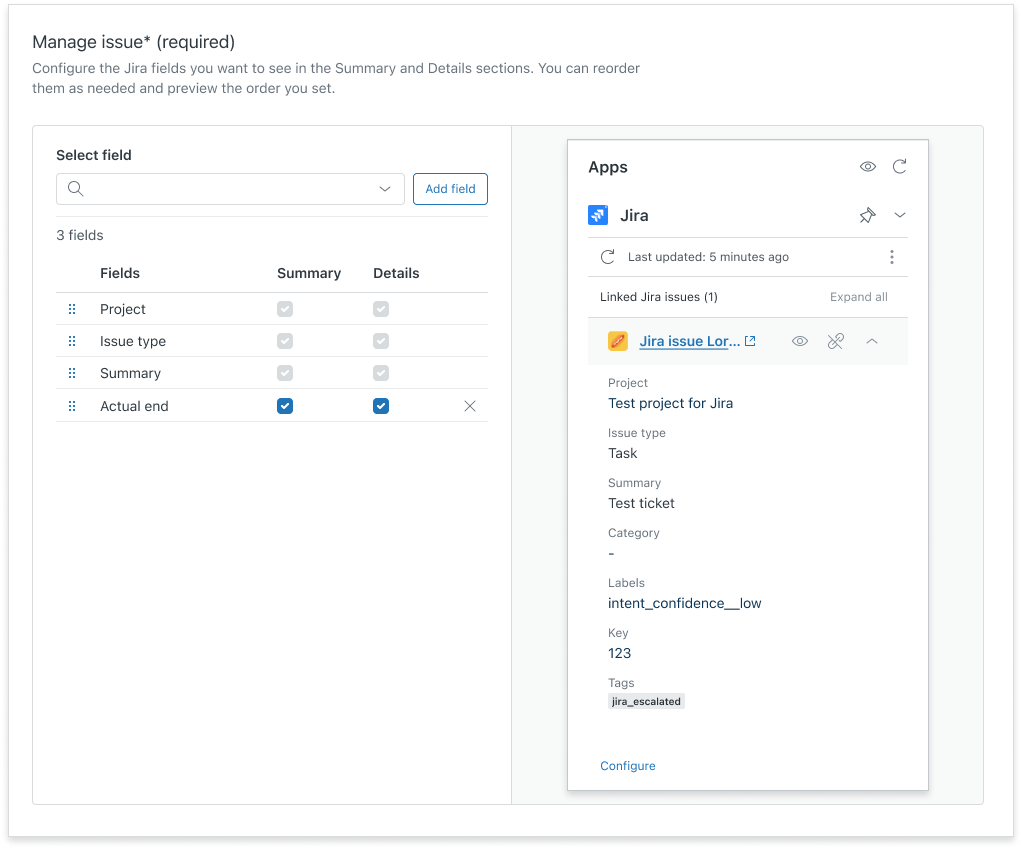Uncheck Details checkbox for Actual end
Viewport: 1022px width, 849px height.
[381, 406]
